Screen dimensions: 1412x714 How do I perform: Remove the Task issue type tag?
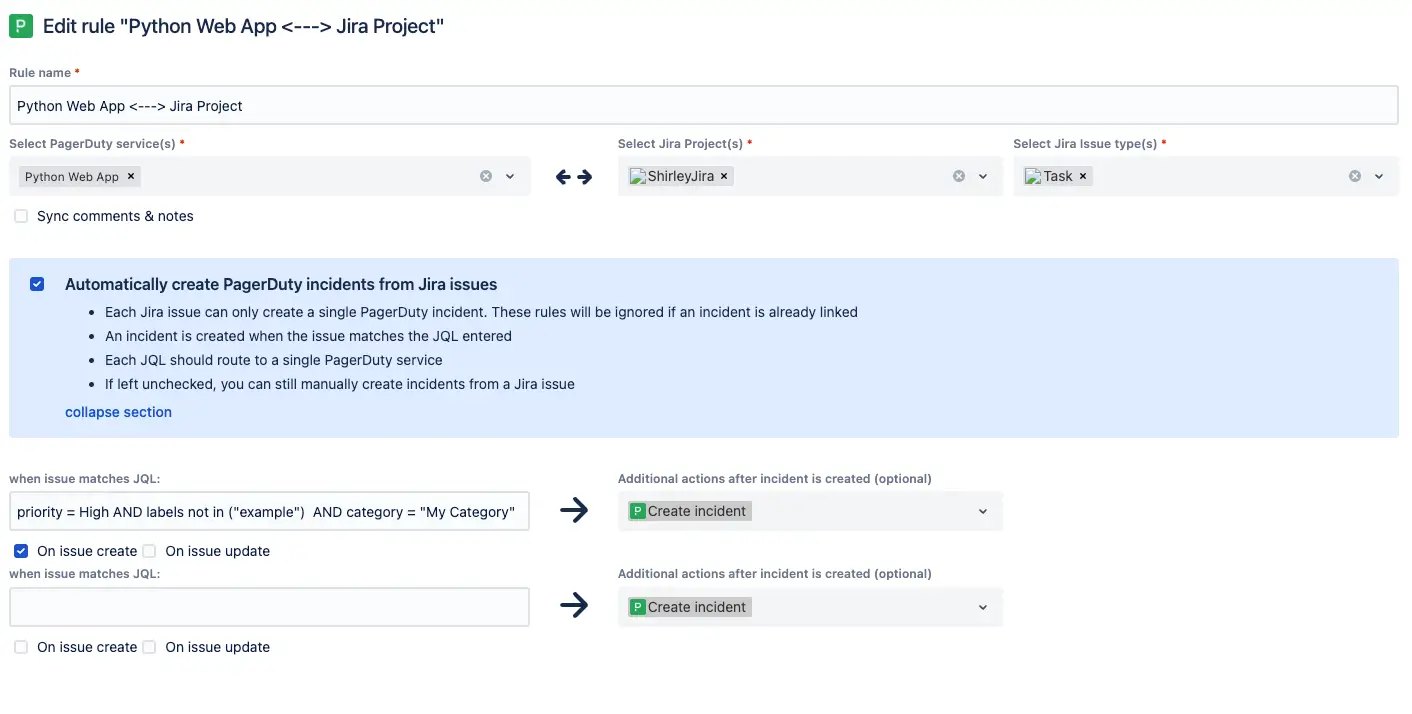pos(1083,176)
